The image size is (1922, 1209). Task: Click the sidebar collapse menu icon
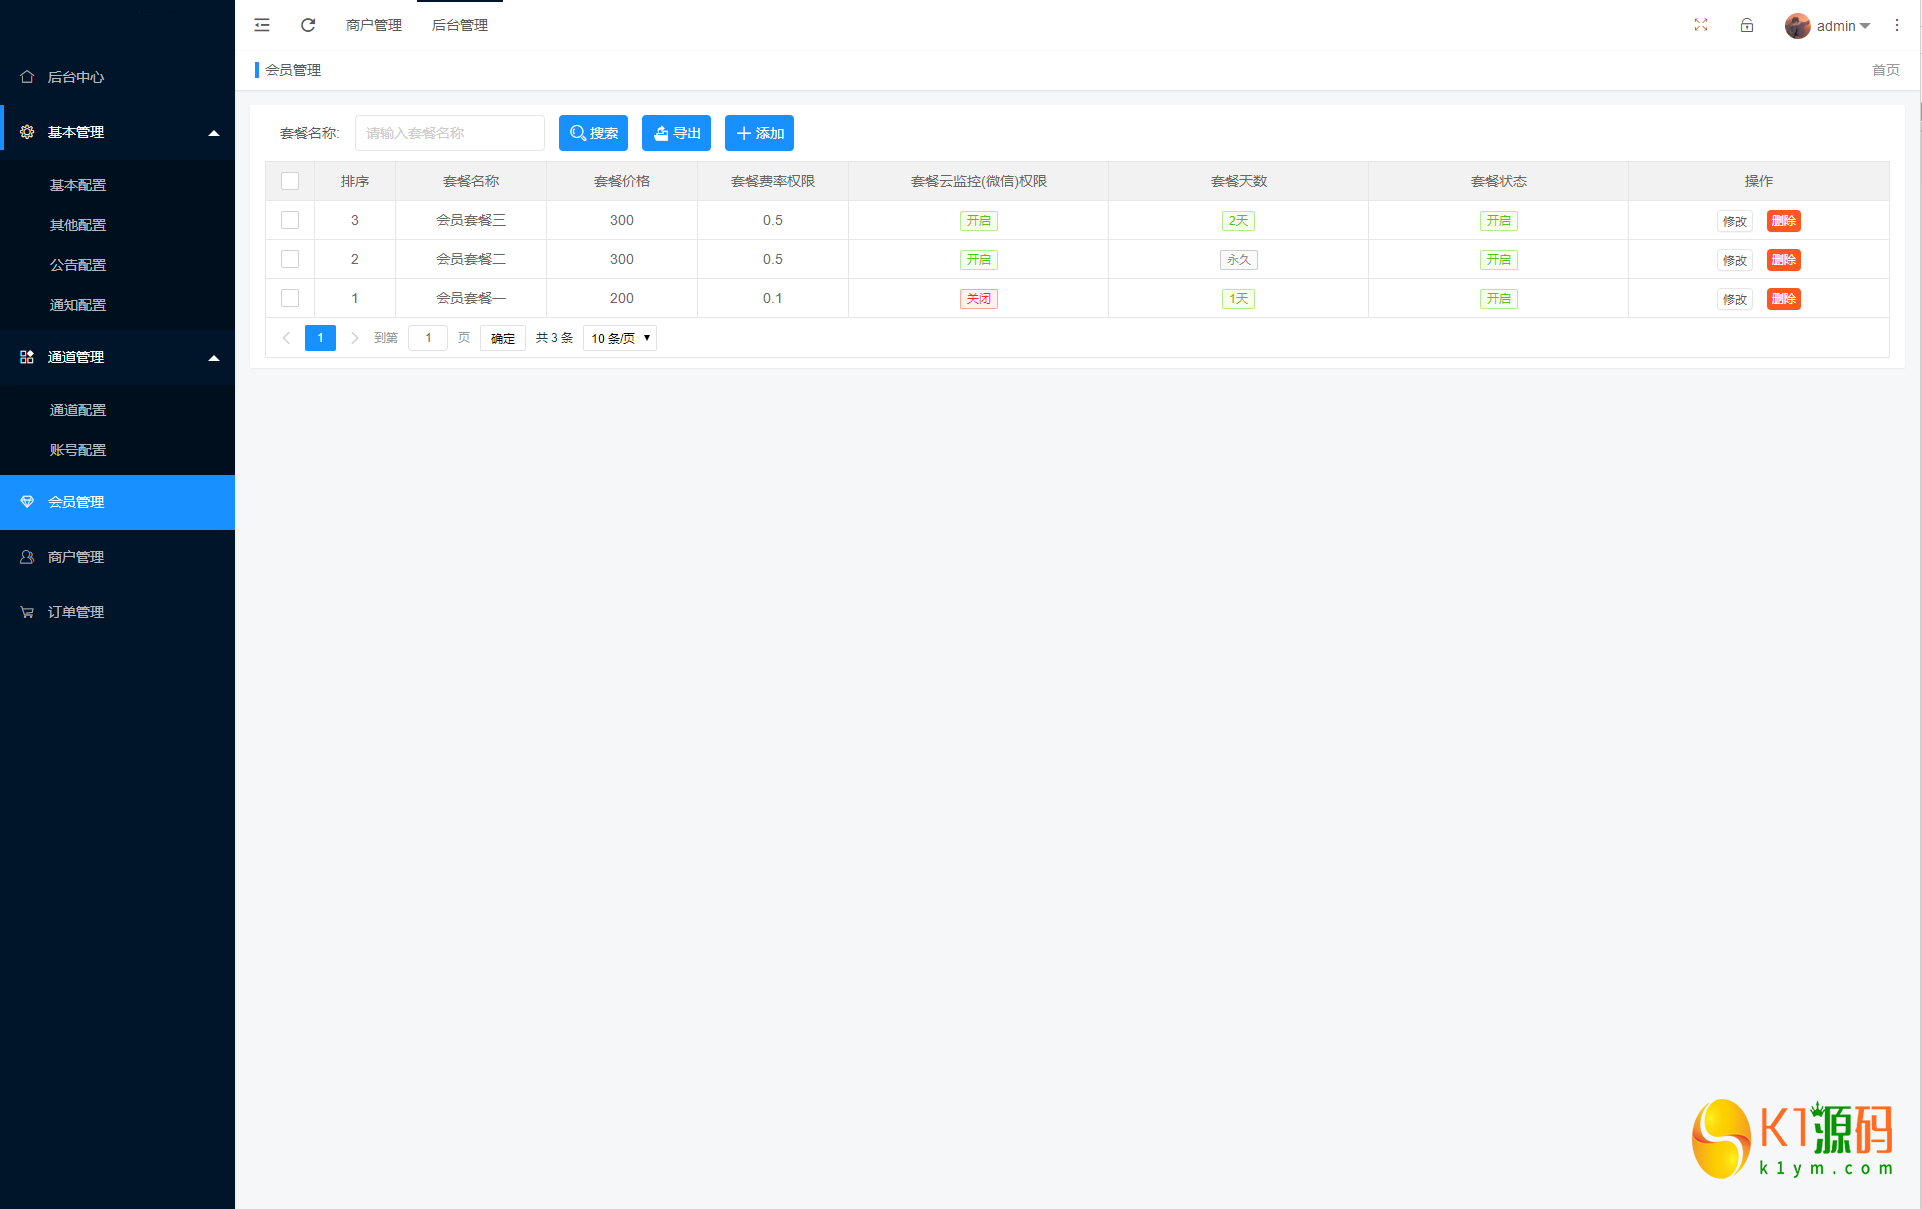click(x=262, y=25)
